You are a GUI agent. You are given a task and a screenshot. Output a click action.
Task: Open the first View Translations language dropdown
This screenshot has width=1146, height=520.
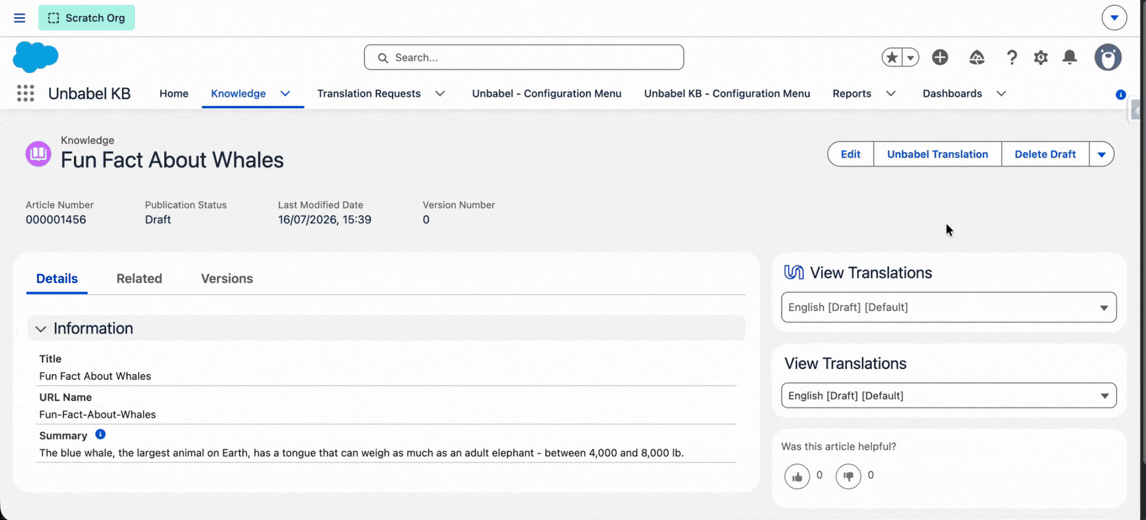pos(949,307)
